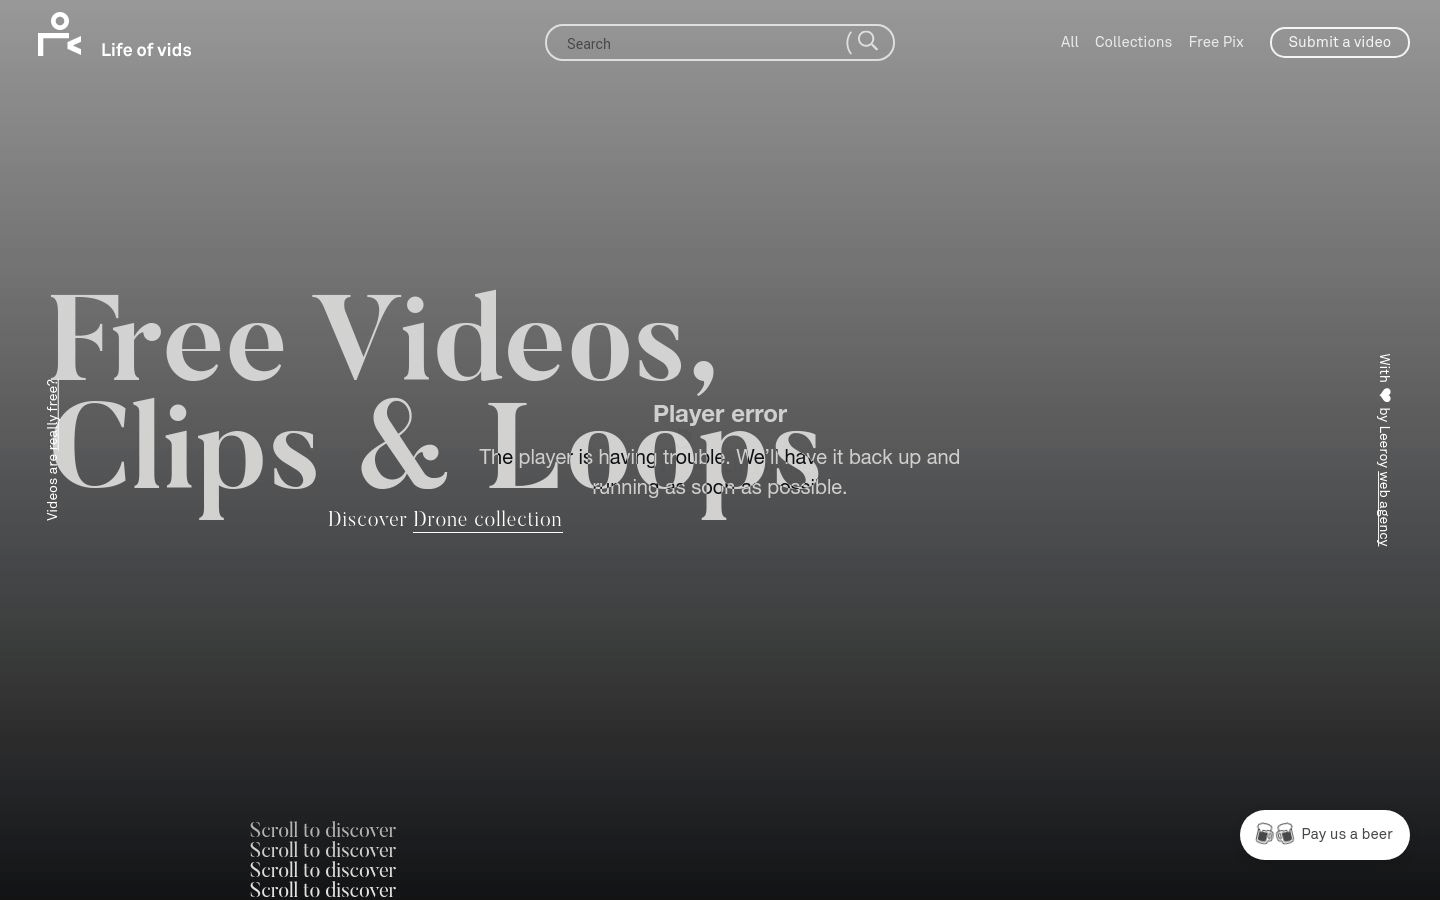Open the Free Pix nav link
Image resolution: width=1440 pixels, height=900 pixels.
click(x=1215, y=42)
